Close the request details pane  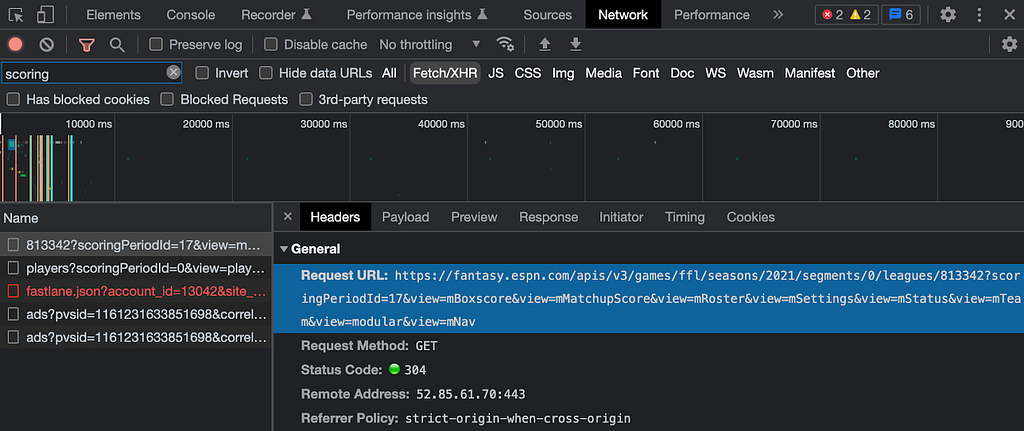point(287,217)
